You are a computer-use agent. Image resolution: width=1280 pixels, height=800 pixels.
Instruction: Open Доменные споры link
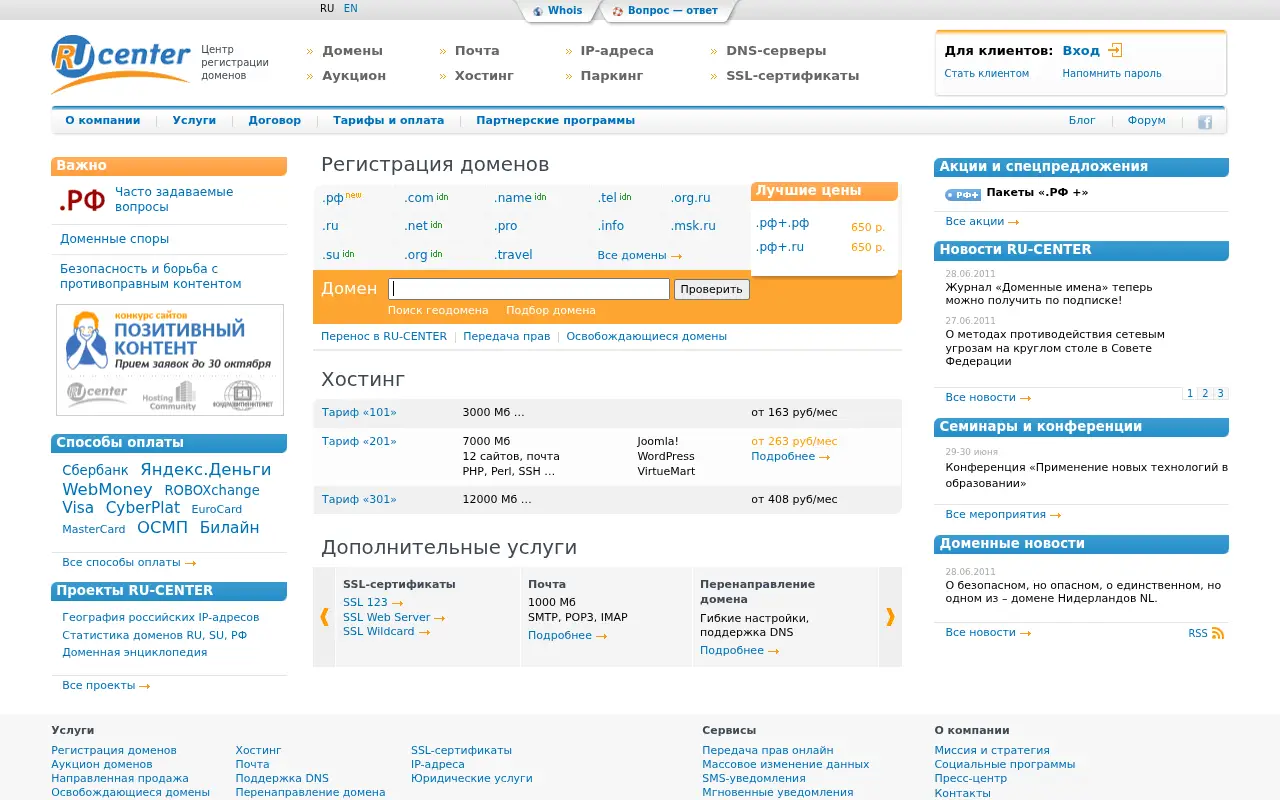click(114, 239)
